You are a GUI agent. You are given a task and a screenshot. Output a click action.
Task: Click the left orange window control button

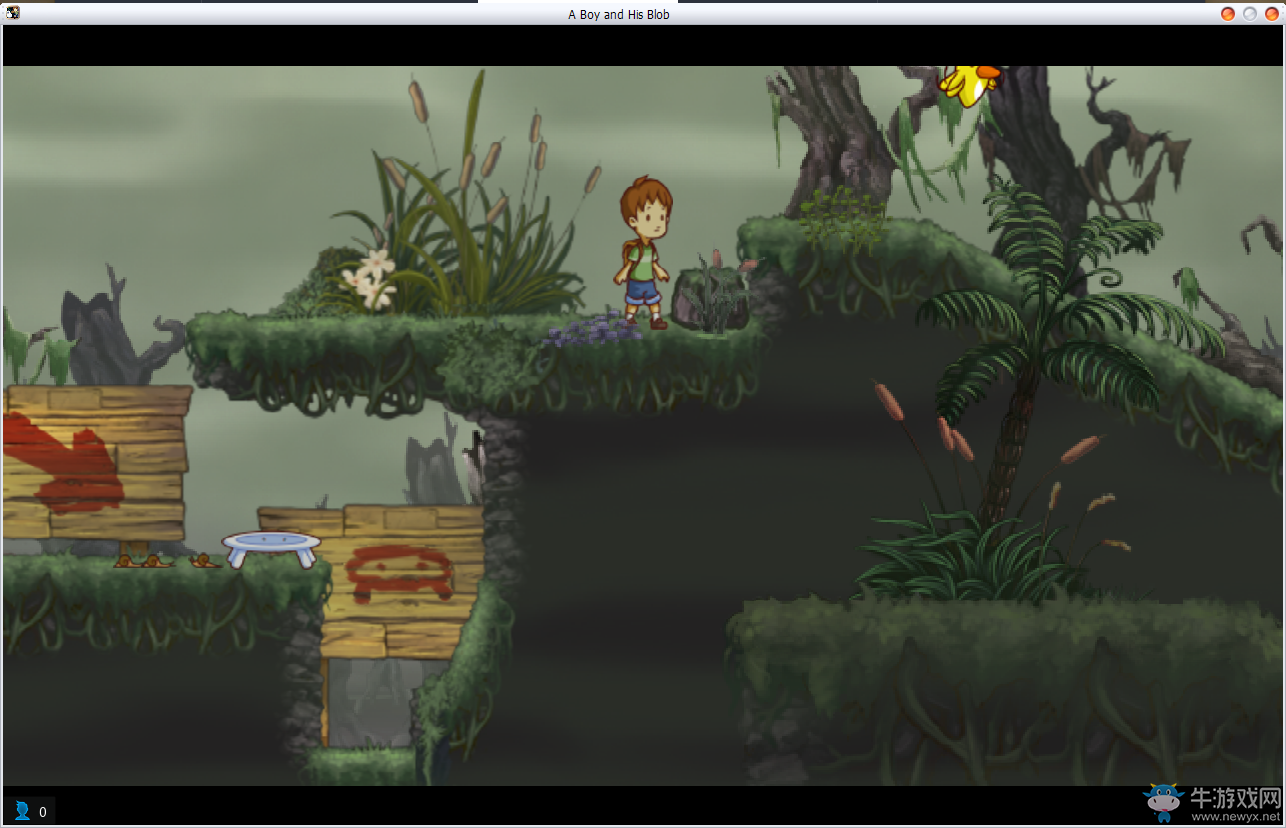coord(1228,14)
